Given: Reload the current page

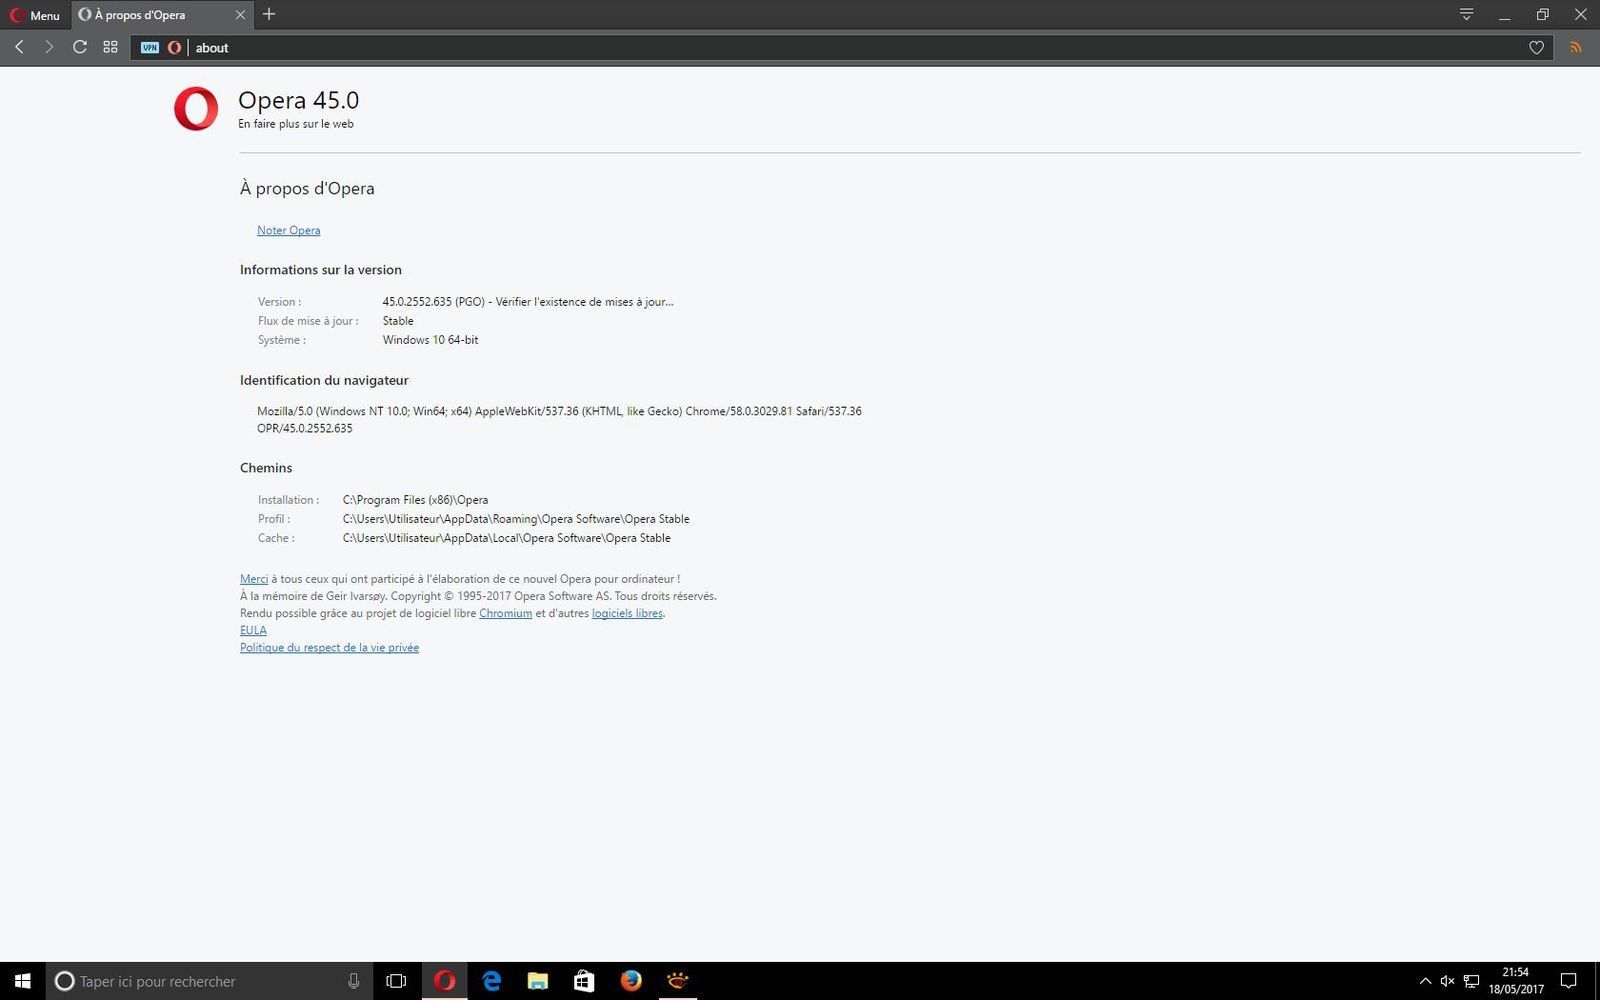Looking at the screenshot, I should 80,47.
